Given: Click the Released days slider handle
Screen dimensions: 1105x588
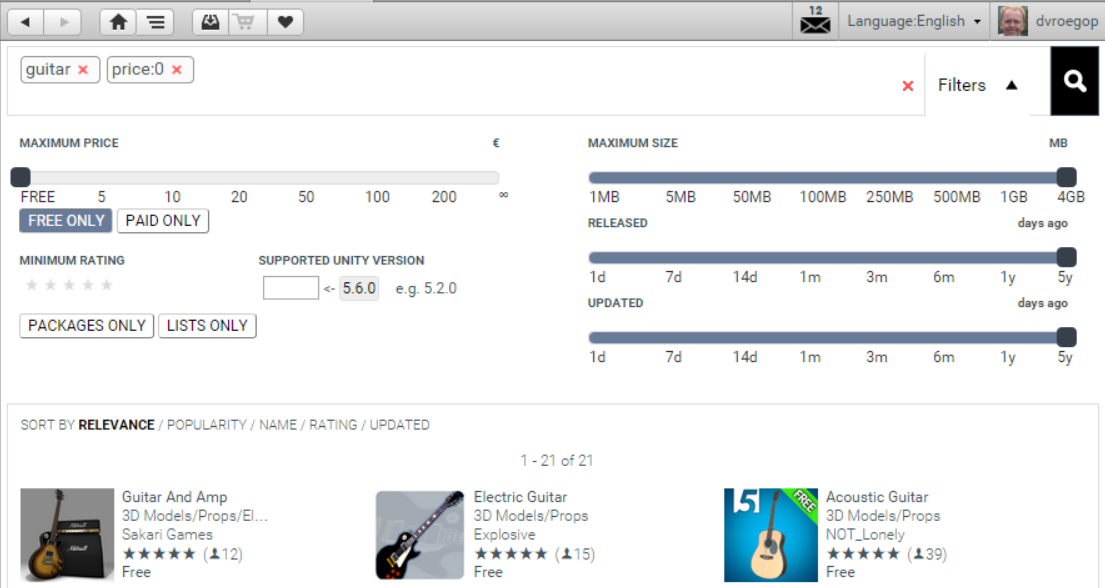Looking at the screenshot, I should pos(1067,257).
